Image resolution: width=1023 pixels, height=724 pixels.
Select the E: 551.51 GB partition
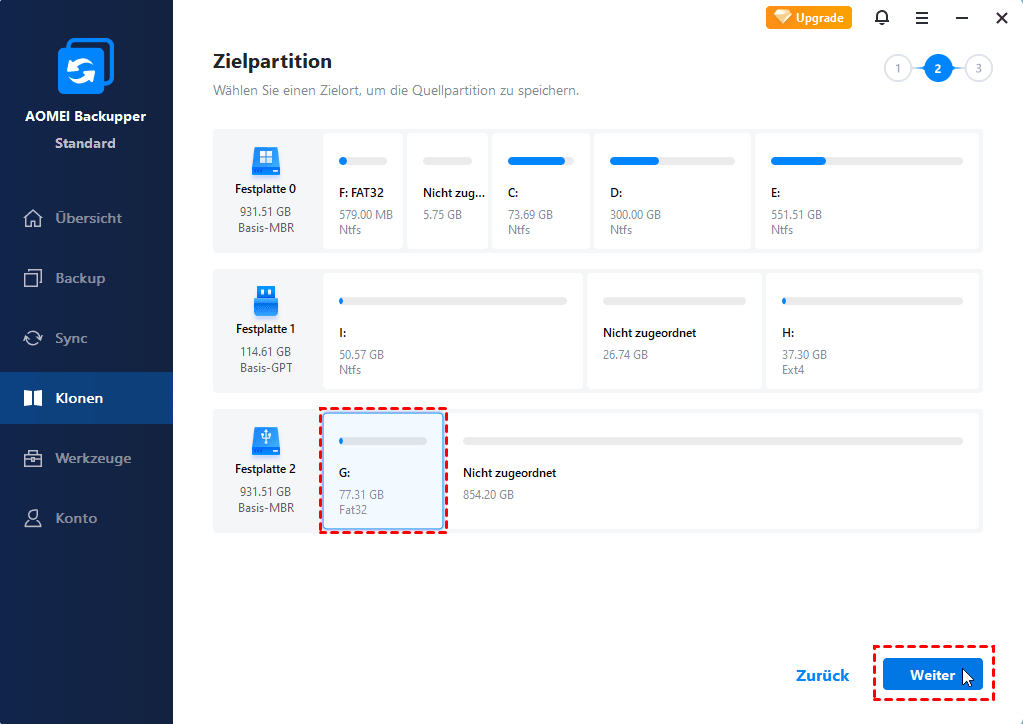[x=866, y=191]
